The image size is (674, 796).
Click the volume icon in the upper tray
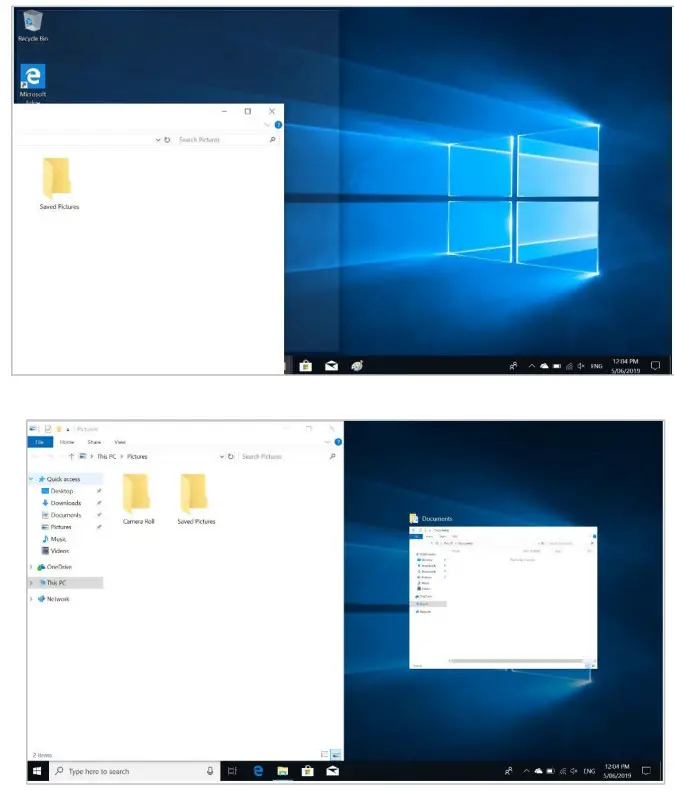click(581, 366)
